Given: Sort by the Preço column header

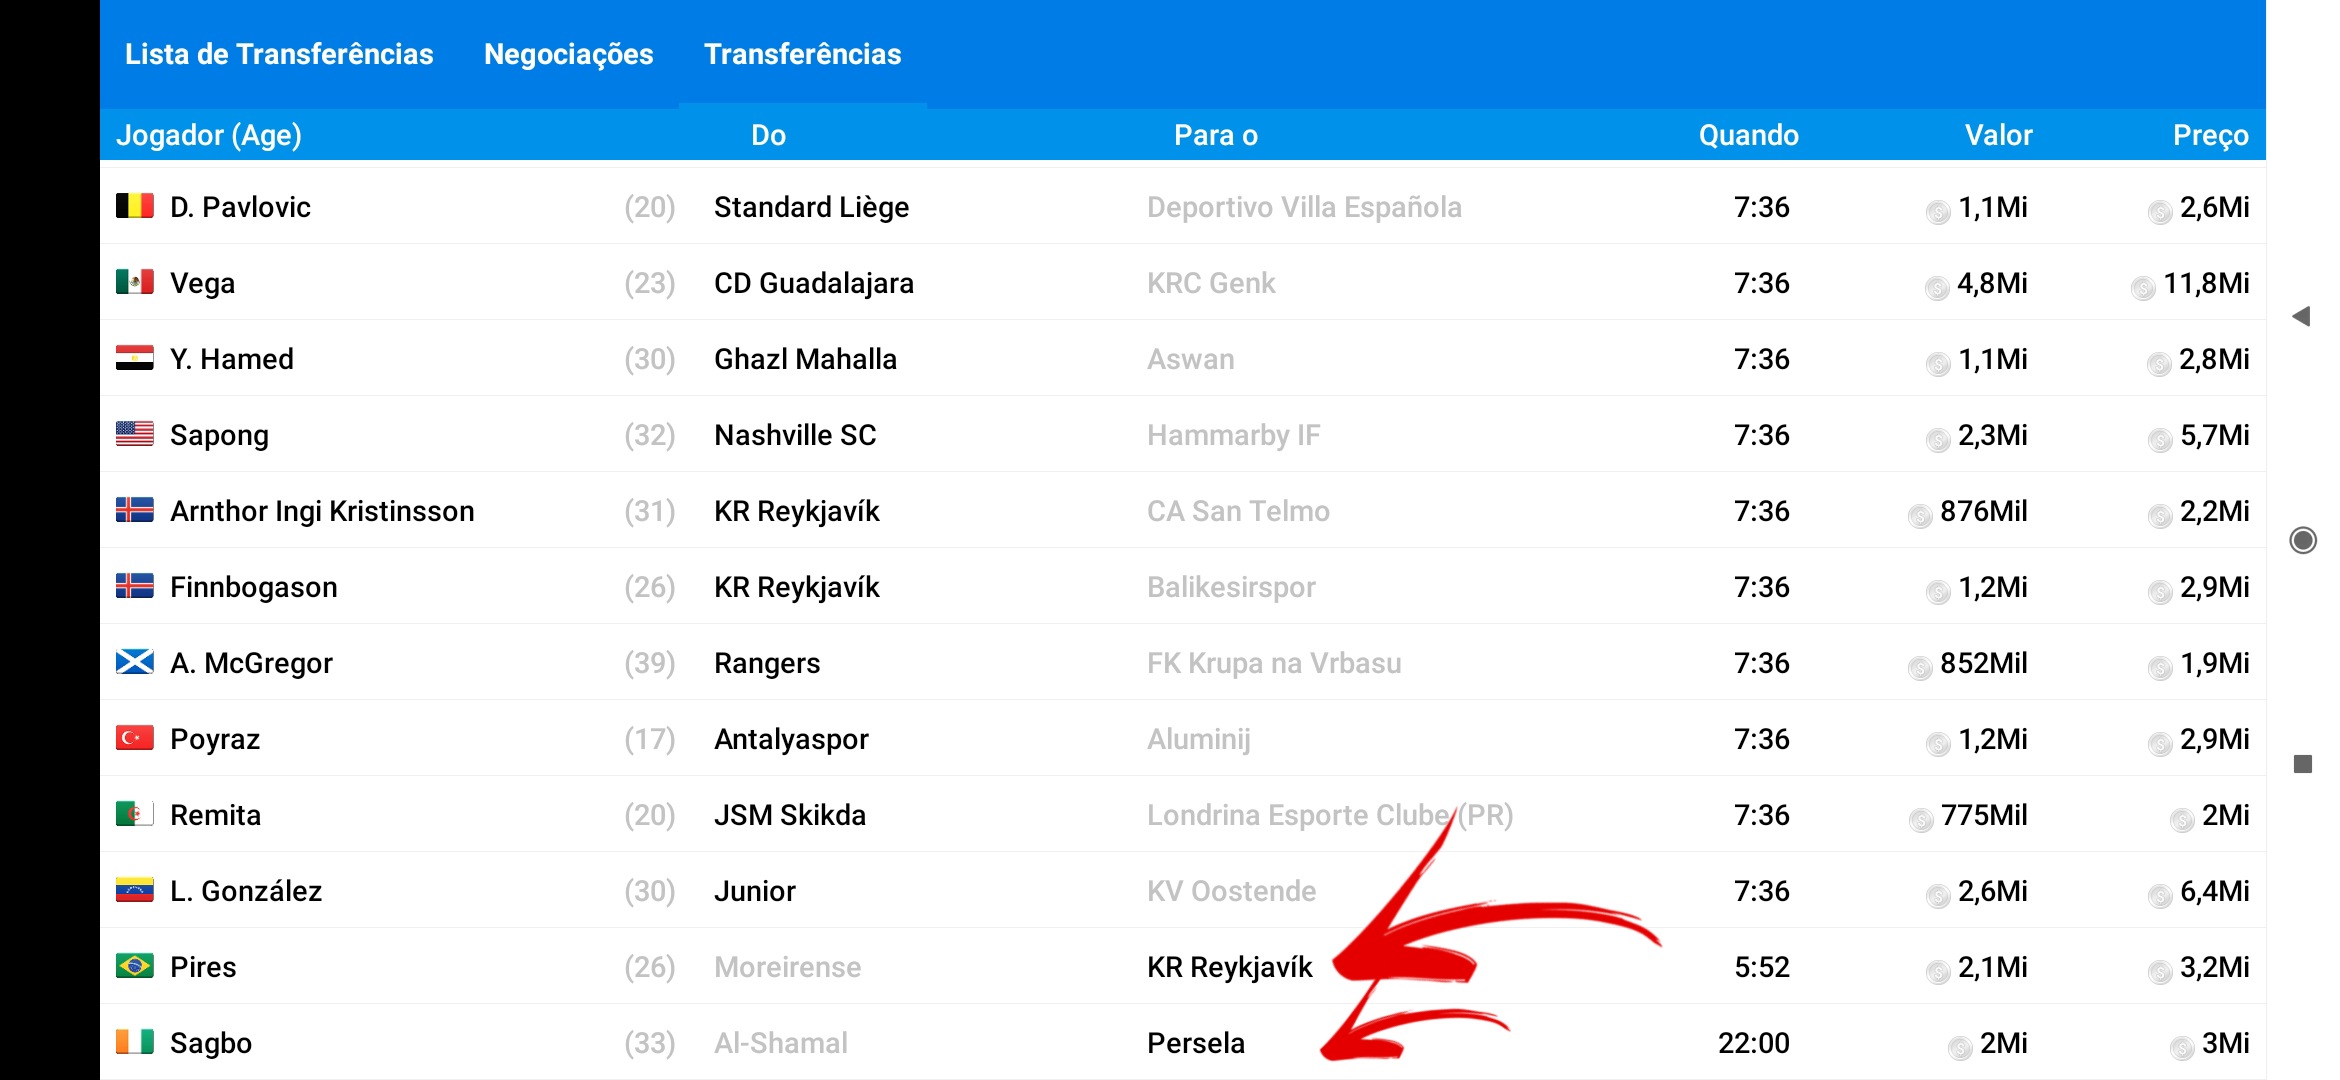Looking at the screenshot, I should [2210, 135].
